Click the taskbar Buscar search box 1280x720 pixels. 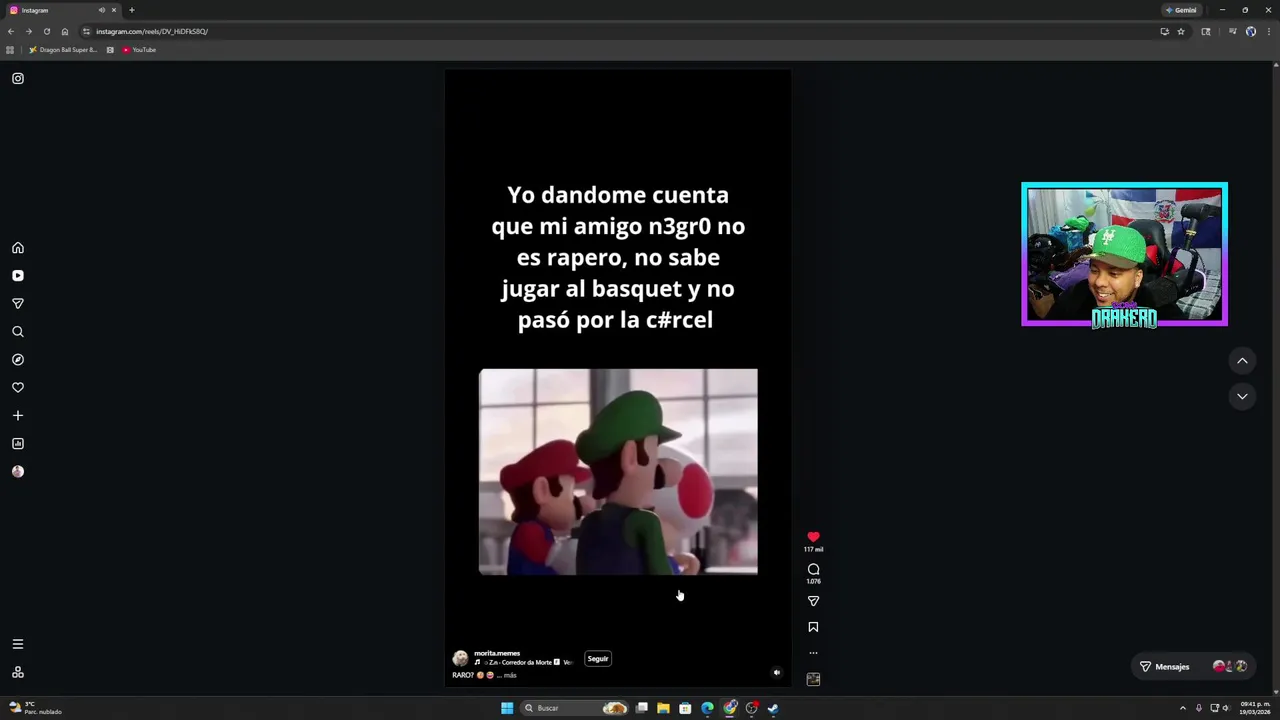point(573,708)
